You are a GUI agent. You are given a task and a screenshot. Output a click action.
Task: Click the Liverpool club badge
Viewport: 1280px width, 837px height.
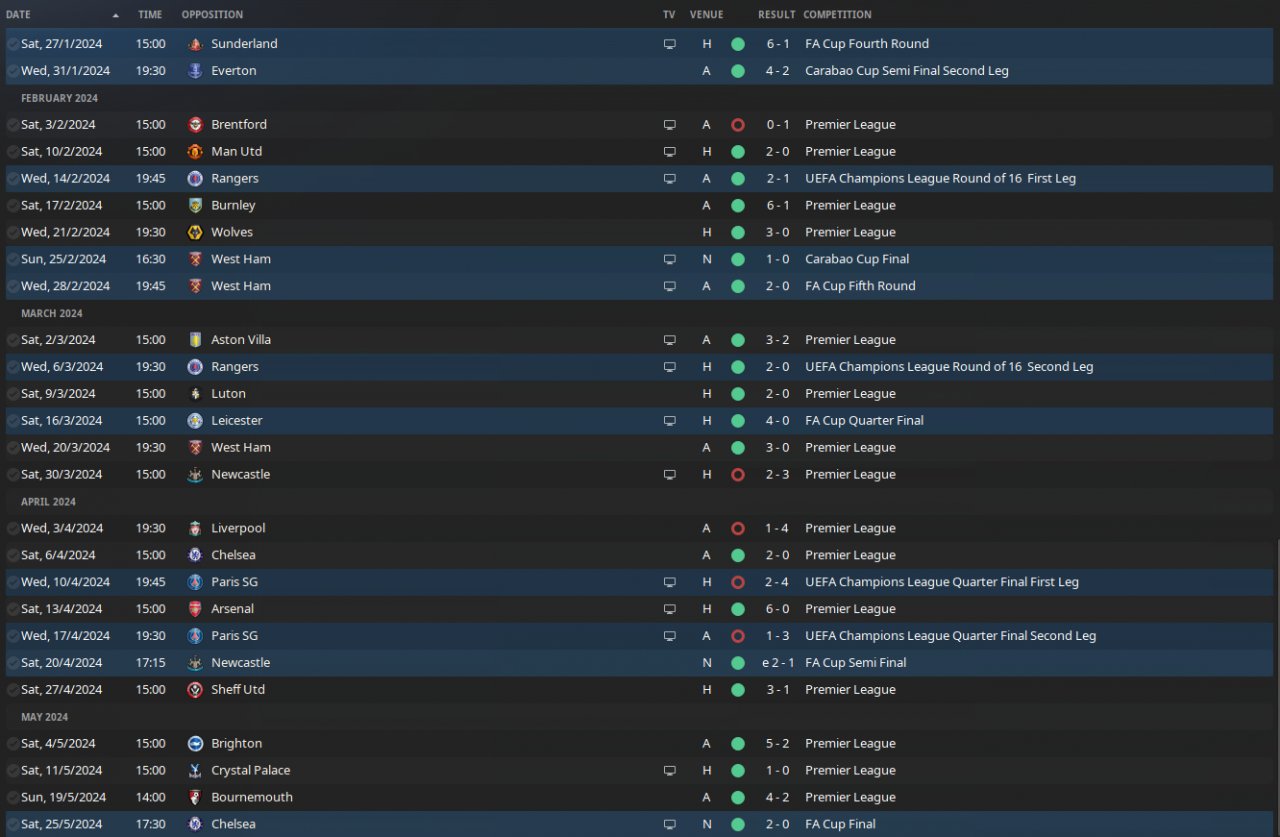[x=195, y=529]
